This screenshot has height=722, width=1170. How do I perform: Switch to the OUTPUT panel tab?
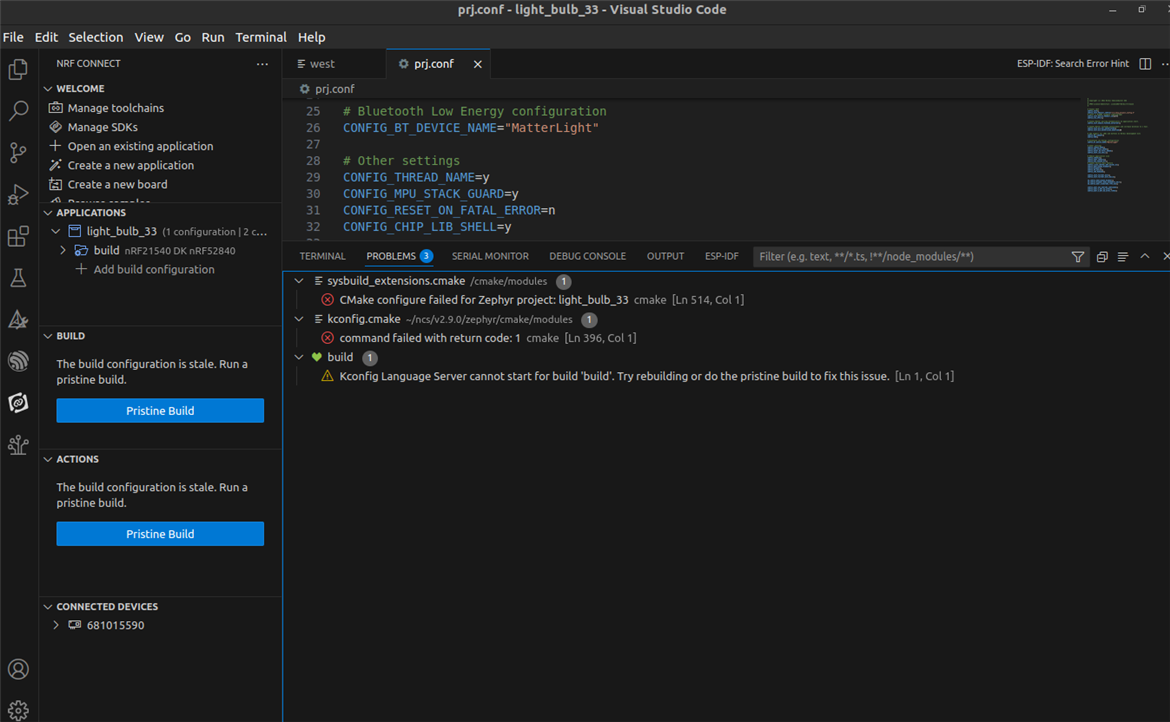point(665,257)
